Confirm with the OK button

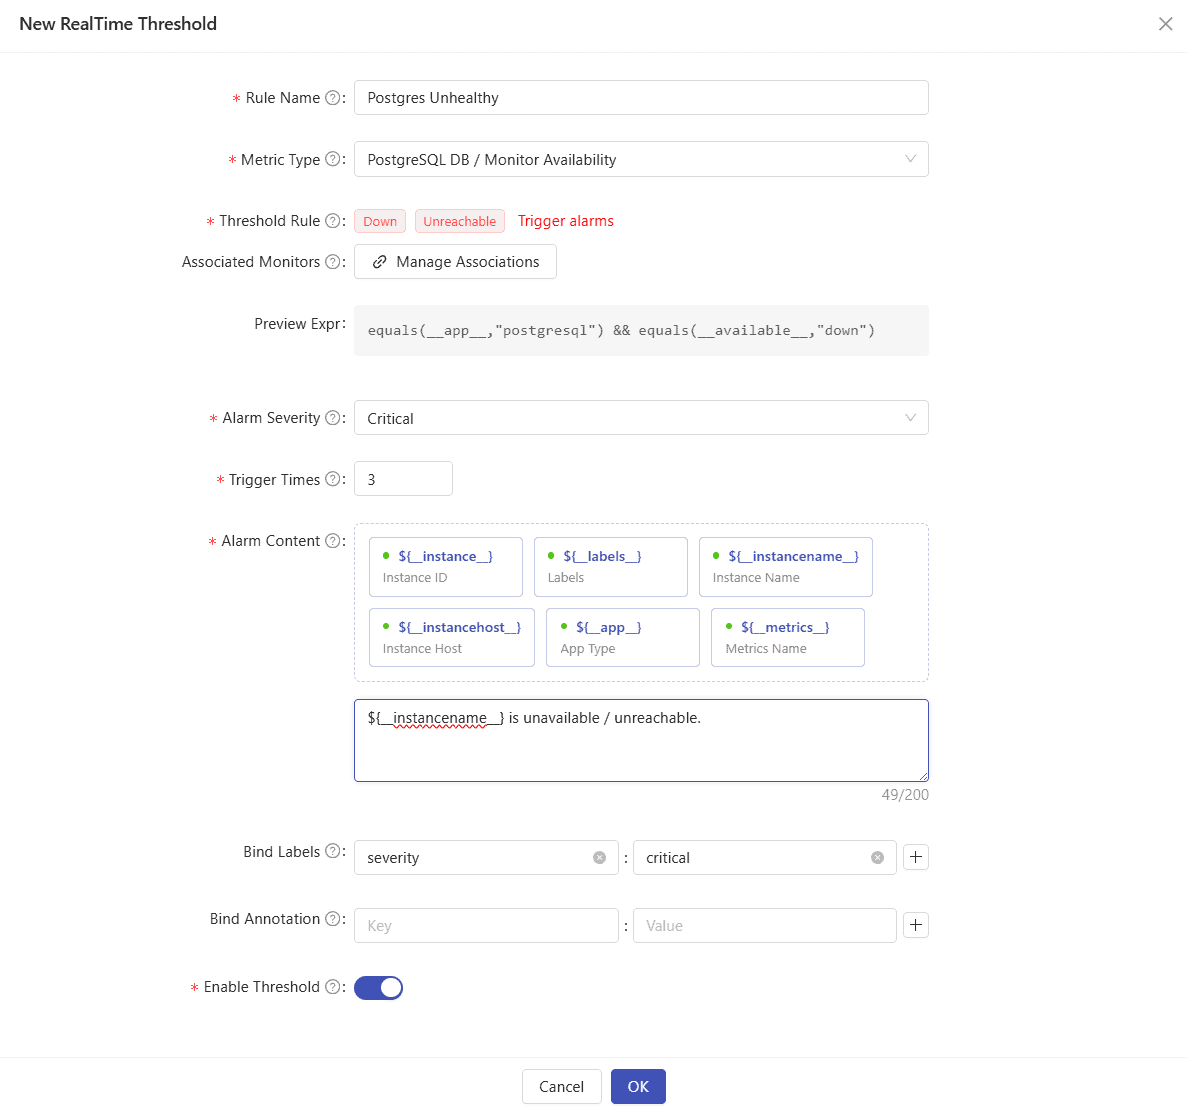[x=638, y=1087]
